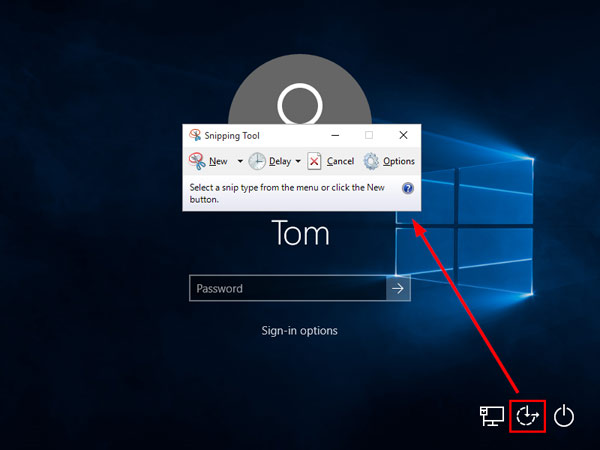Open Snipping Tool help via question mark icon

tap(408, 188)
